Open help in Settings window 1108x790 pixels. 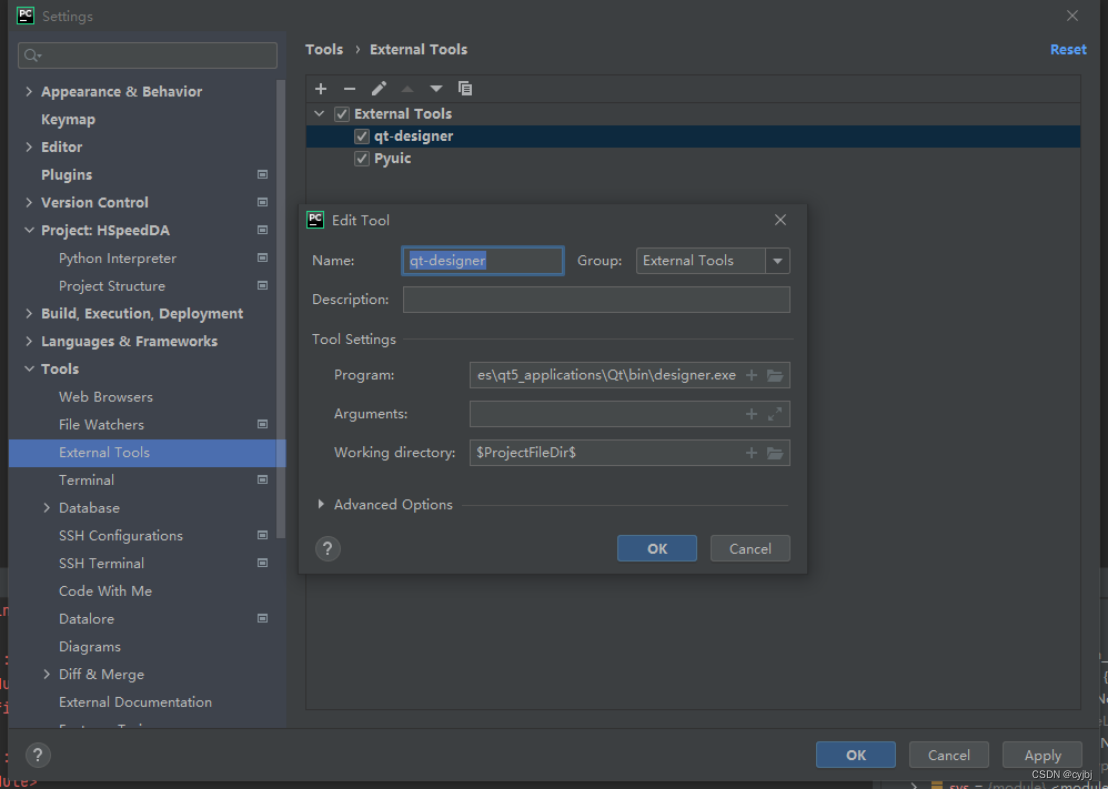(38, 755)
